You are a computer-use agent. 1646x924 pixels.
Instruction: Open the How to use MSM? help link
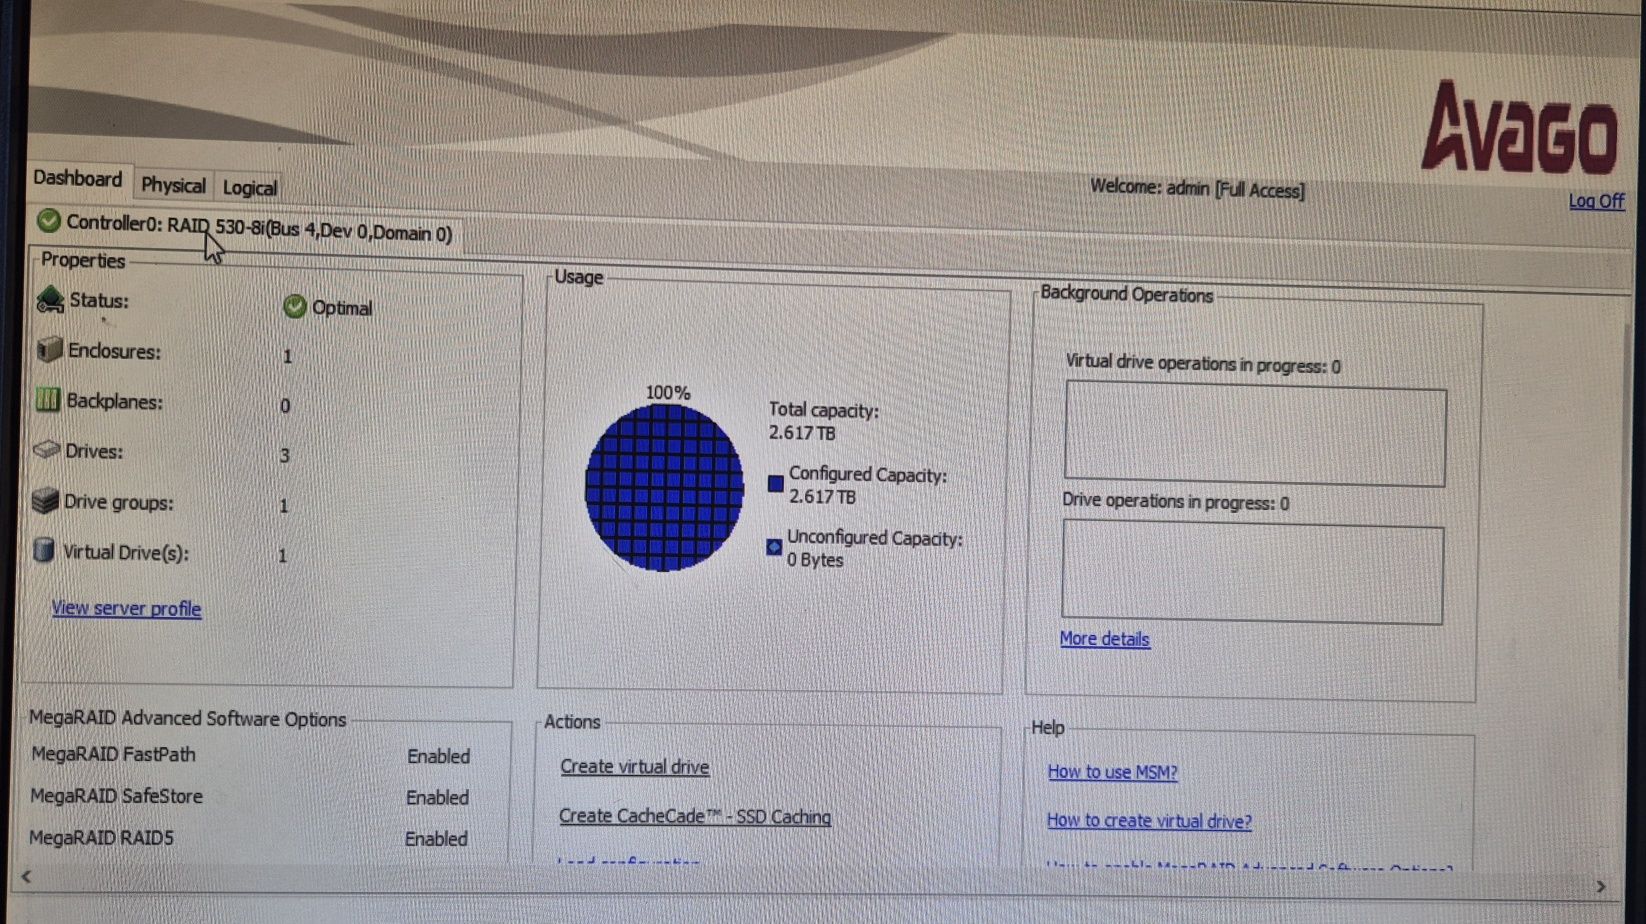point(1112,772)
